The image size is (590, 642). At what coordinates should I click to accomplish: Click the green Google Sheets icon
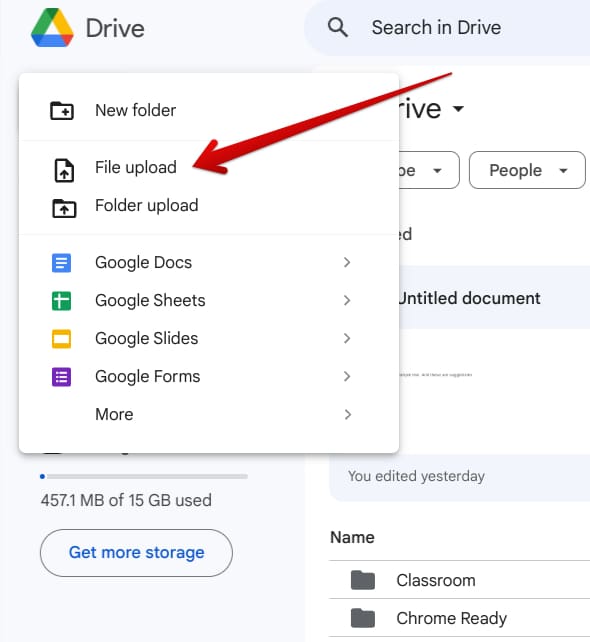coord(61,301)
